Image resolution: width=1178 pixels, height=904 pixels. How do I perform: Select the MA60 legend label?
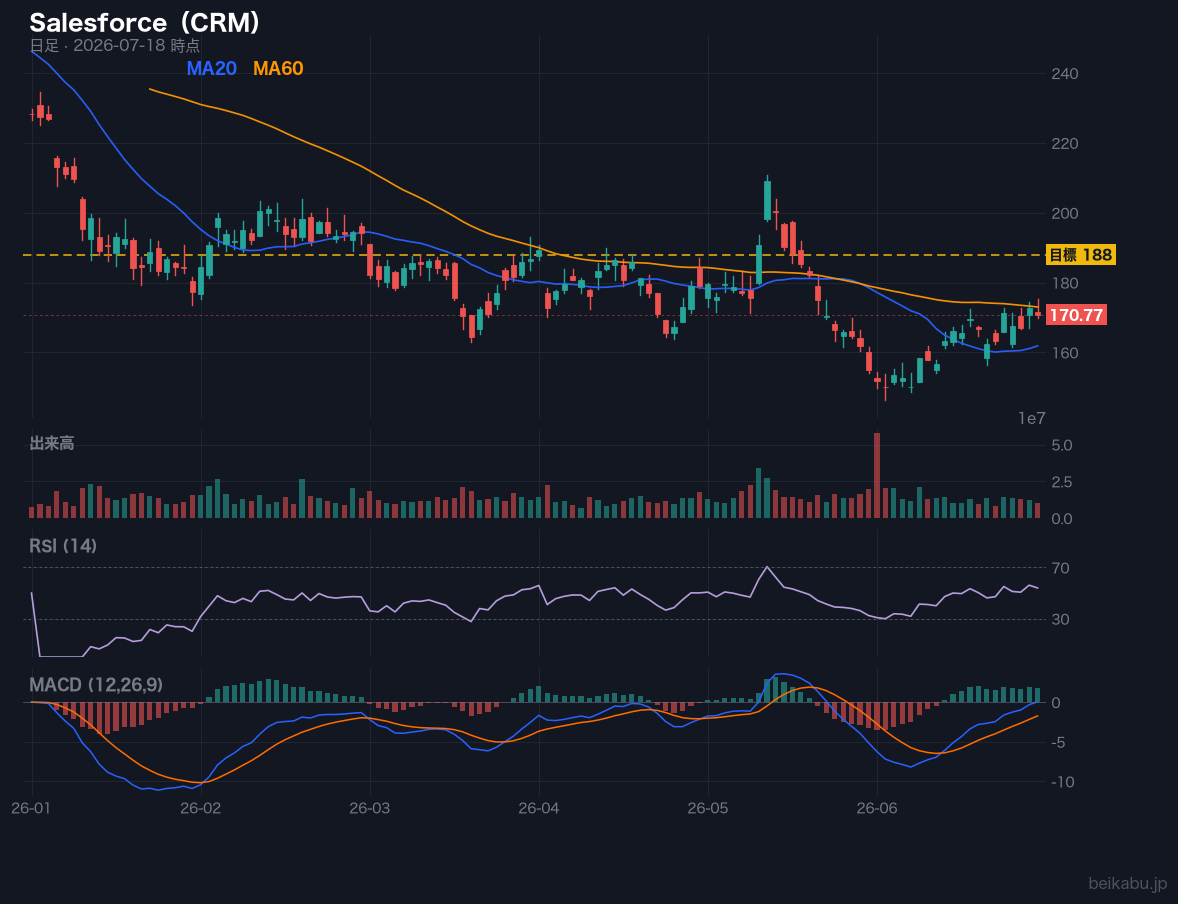[x=278, y=68]
